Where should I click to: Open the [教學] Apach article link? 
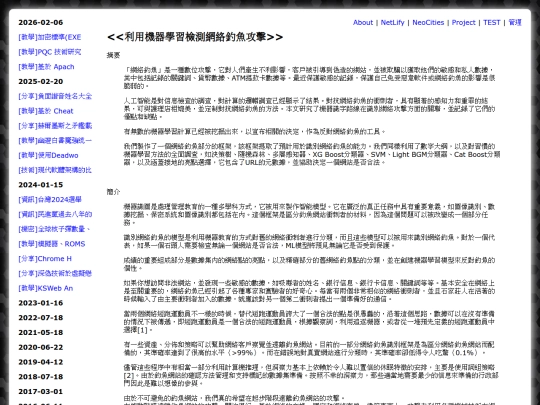click(x=46, y=67)
